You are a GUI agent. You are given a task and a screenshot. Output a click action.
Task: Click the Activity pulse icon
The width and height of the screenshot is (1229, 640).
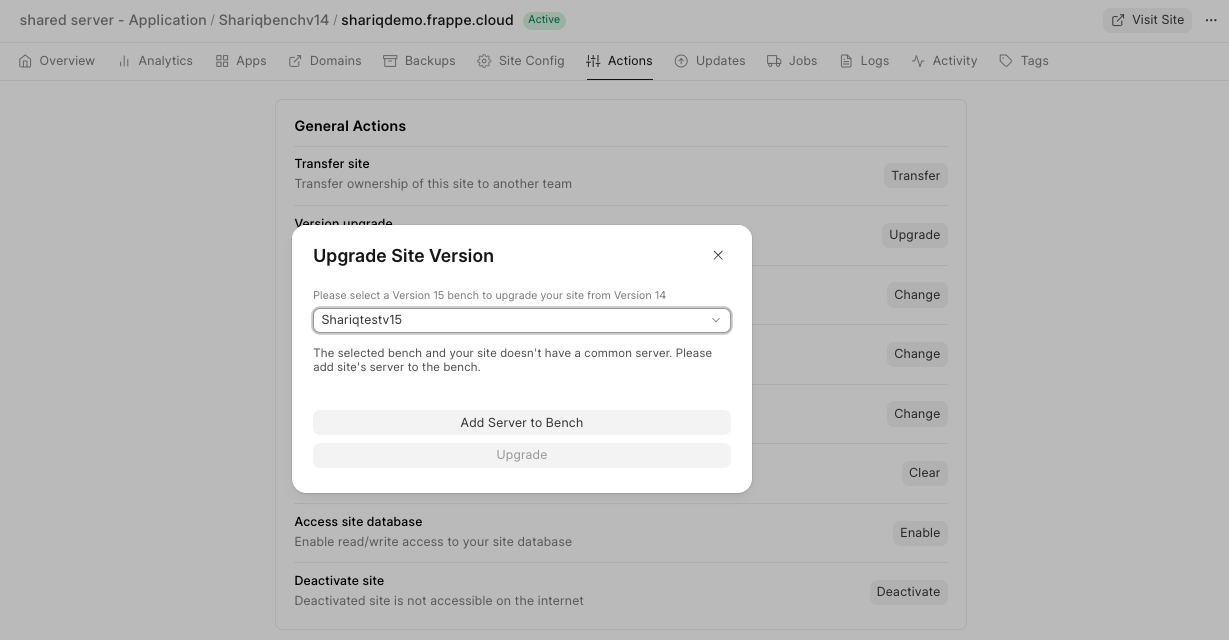[918, 61]
